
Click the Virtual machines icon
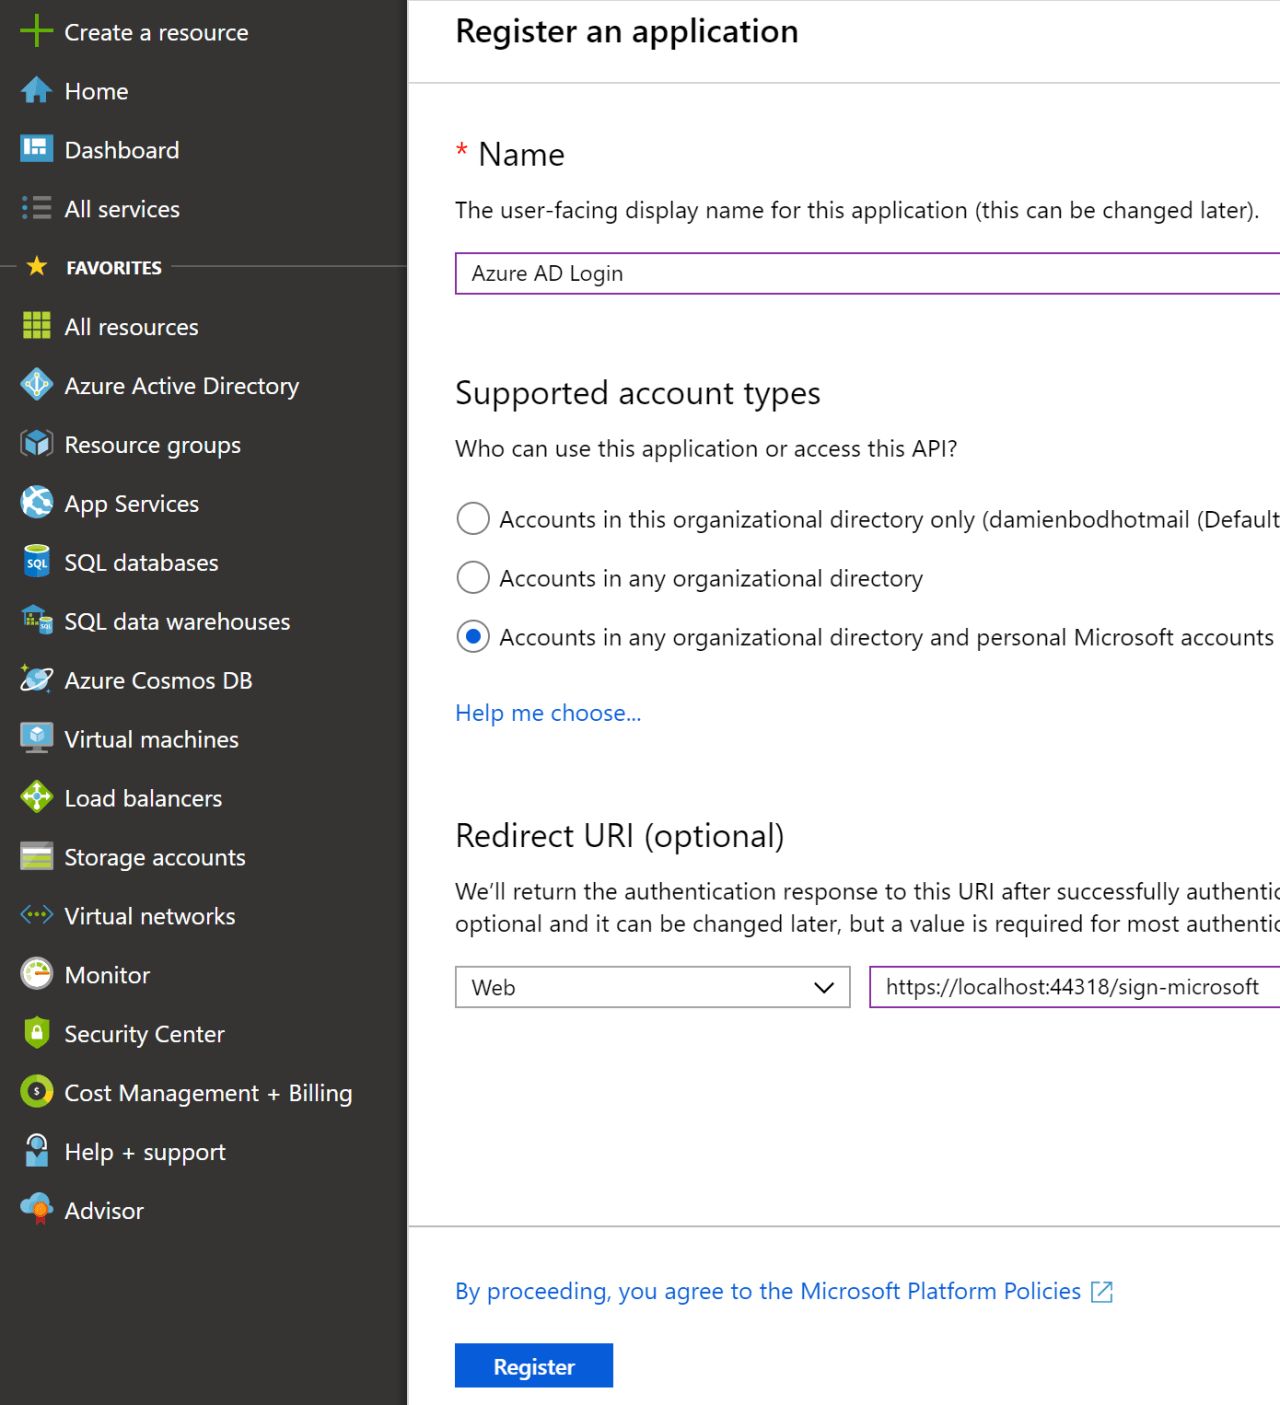(x=36, y=738)
